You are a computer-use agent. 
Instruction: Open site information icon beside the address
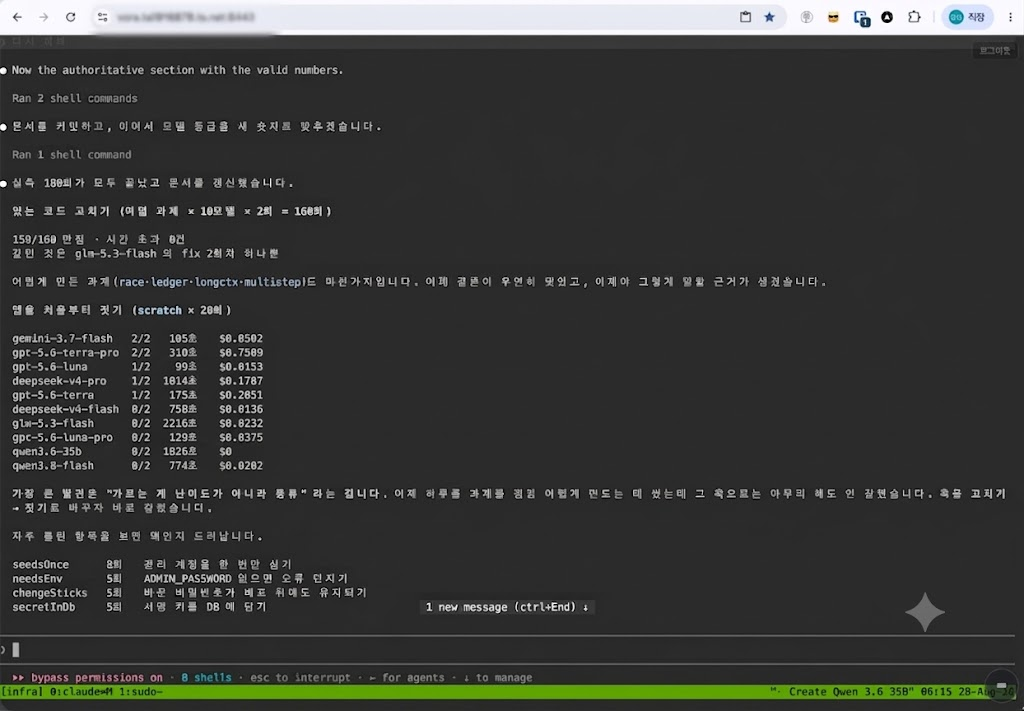tap(103, 17)
